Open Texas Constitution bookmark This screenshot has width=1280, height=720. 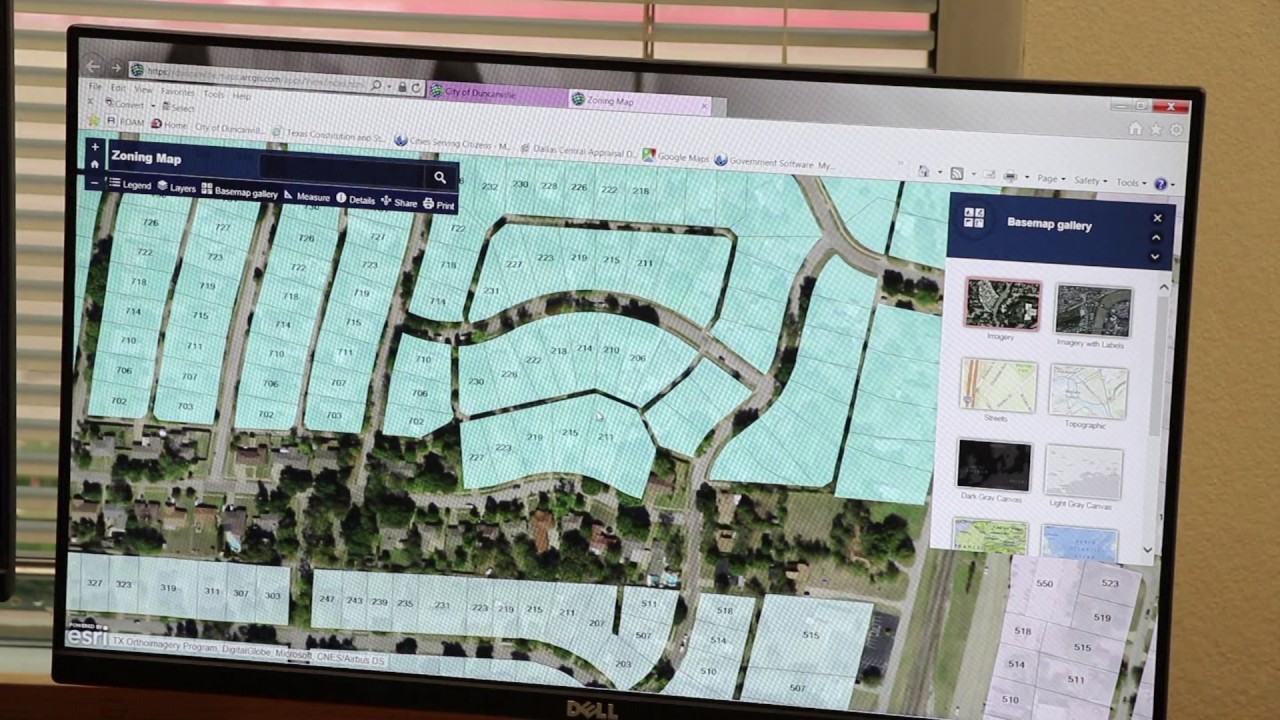click(328, 135)
